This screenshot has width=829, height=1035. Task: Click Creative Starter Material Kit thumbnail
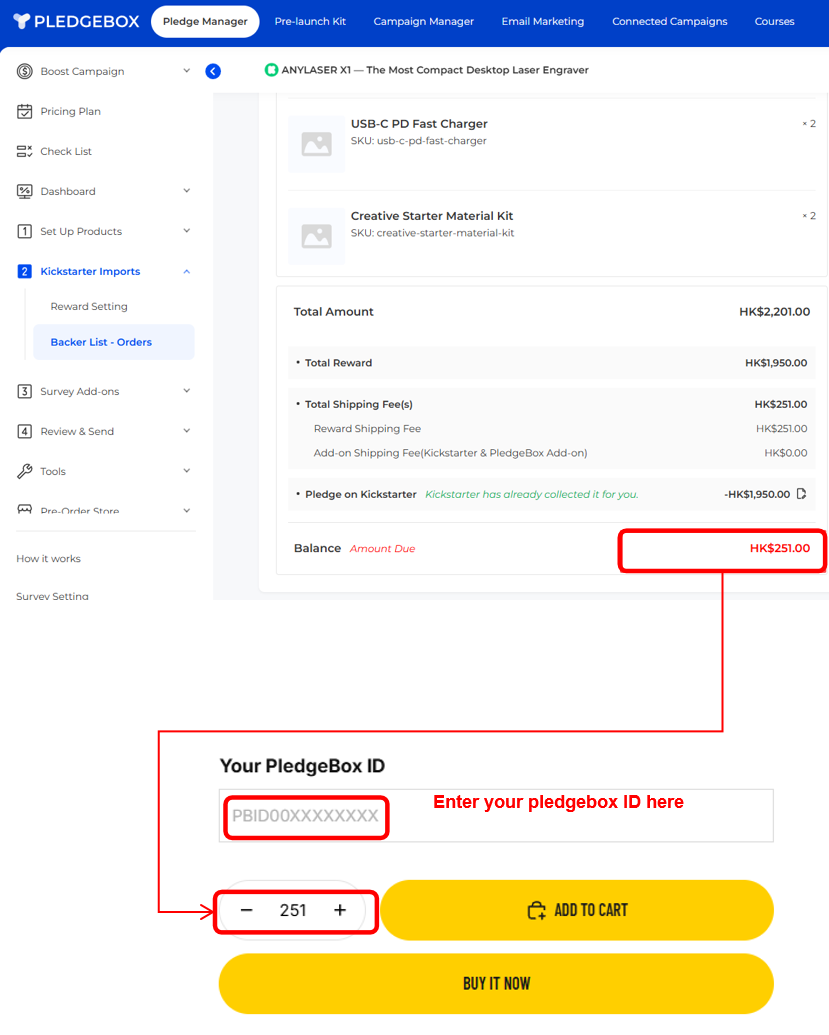click(x=316, y=236)
